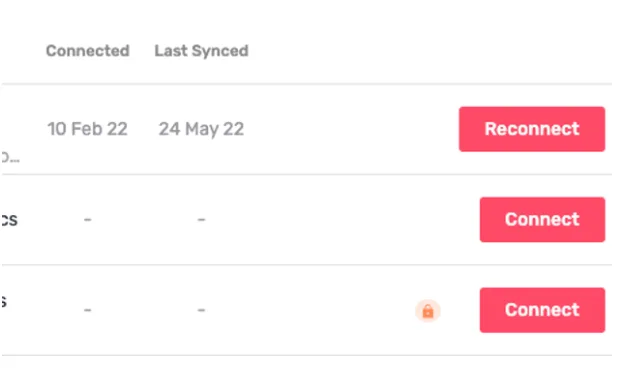Click blank area in the middle "cs" row
This screenshot has height=373, width=619.
[x=340, y=219]
